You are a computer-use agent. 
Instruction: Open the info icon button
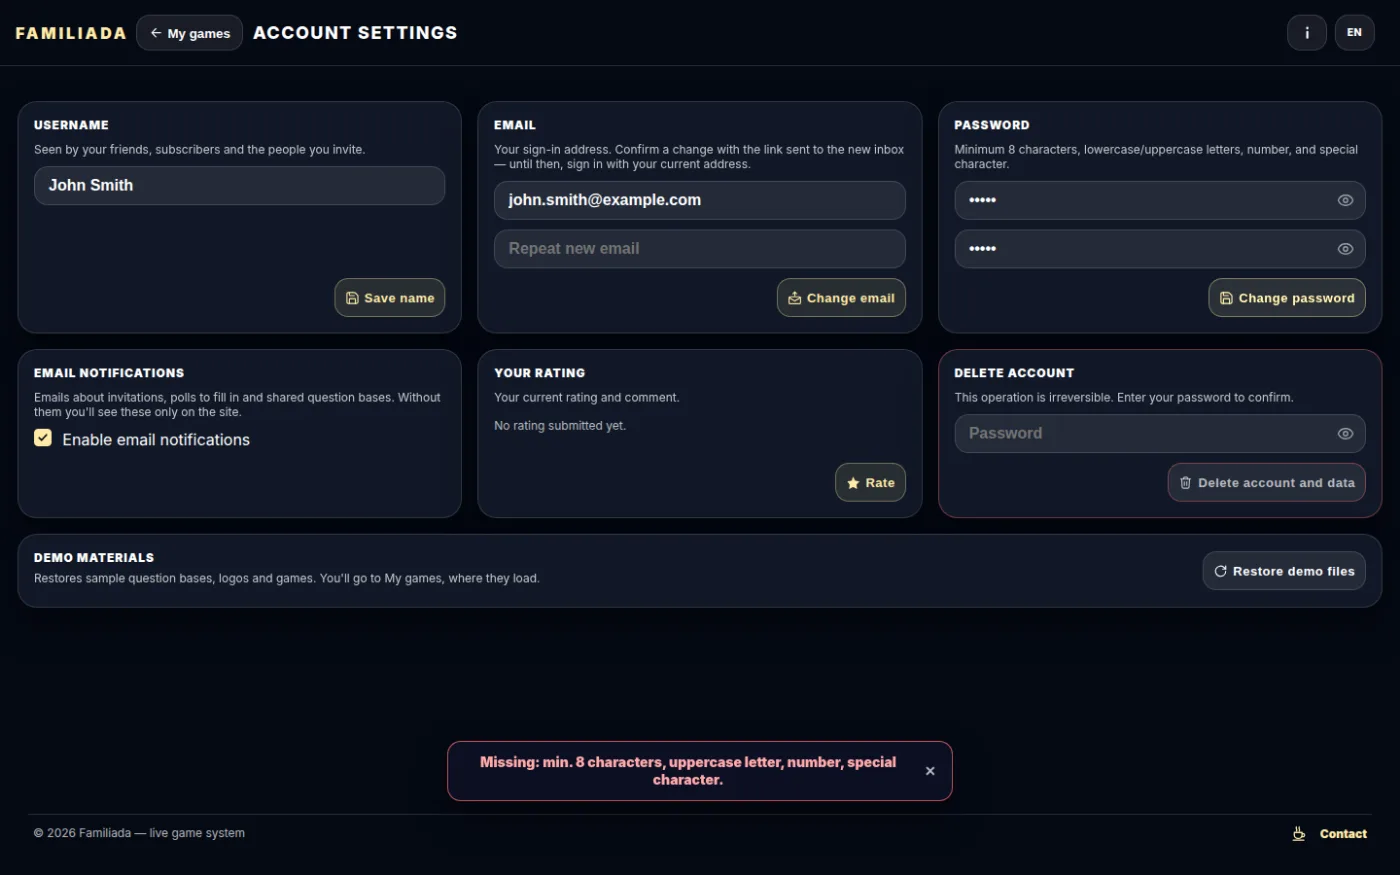(1306, 33)
